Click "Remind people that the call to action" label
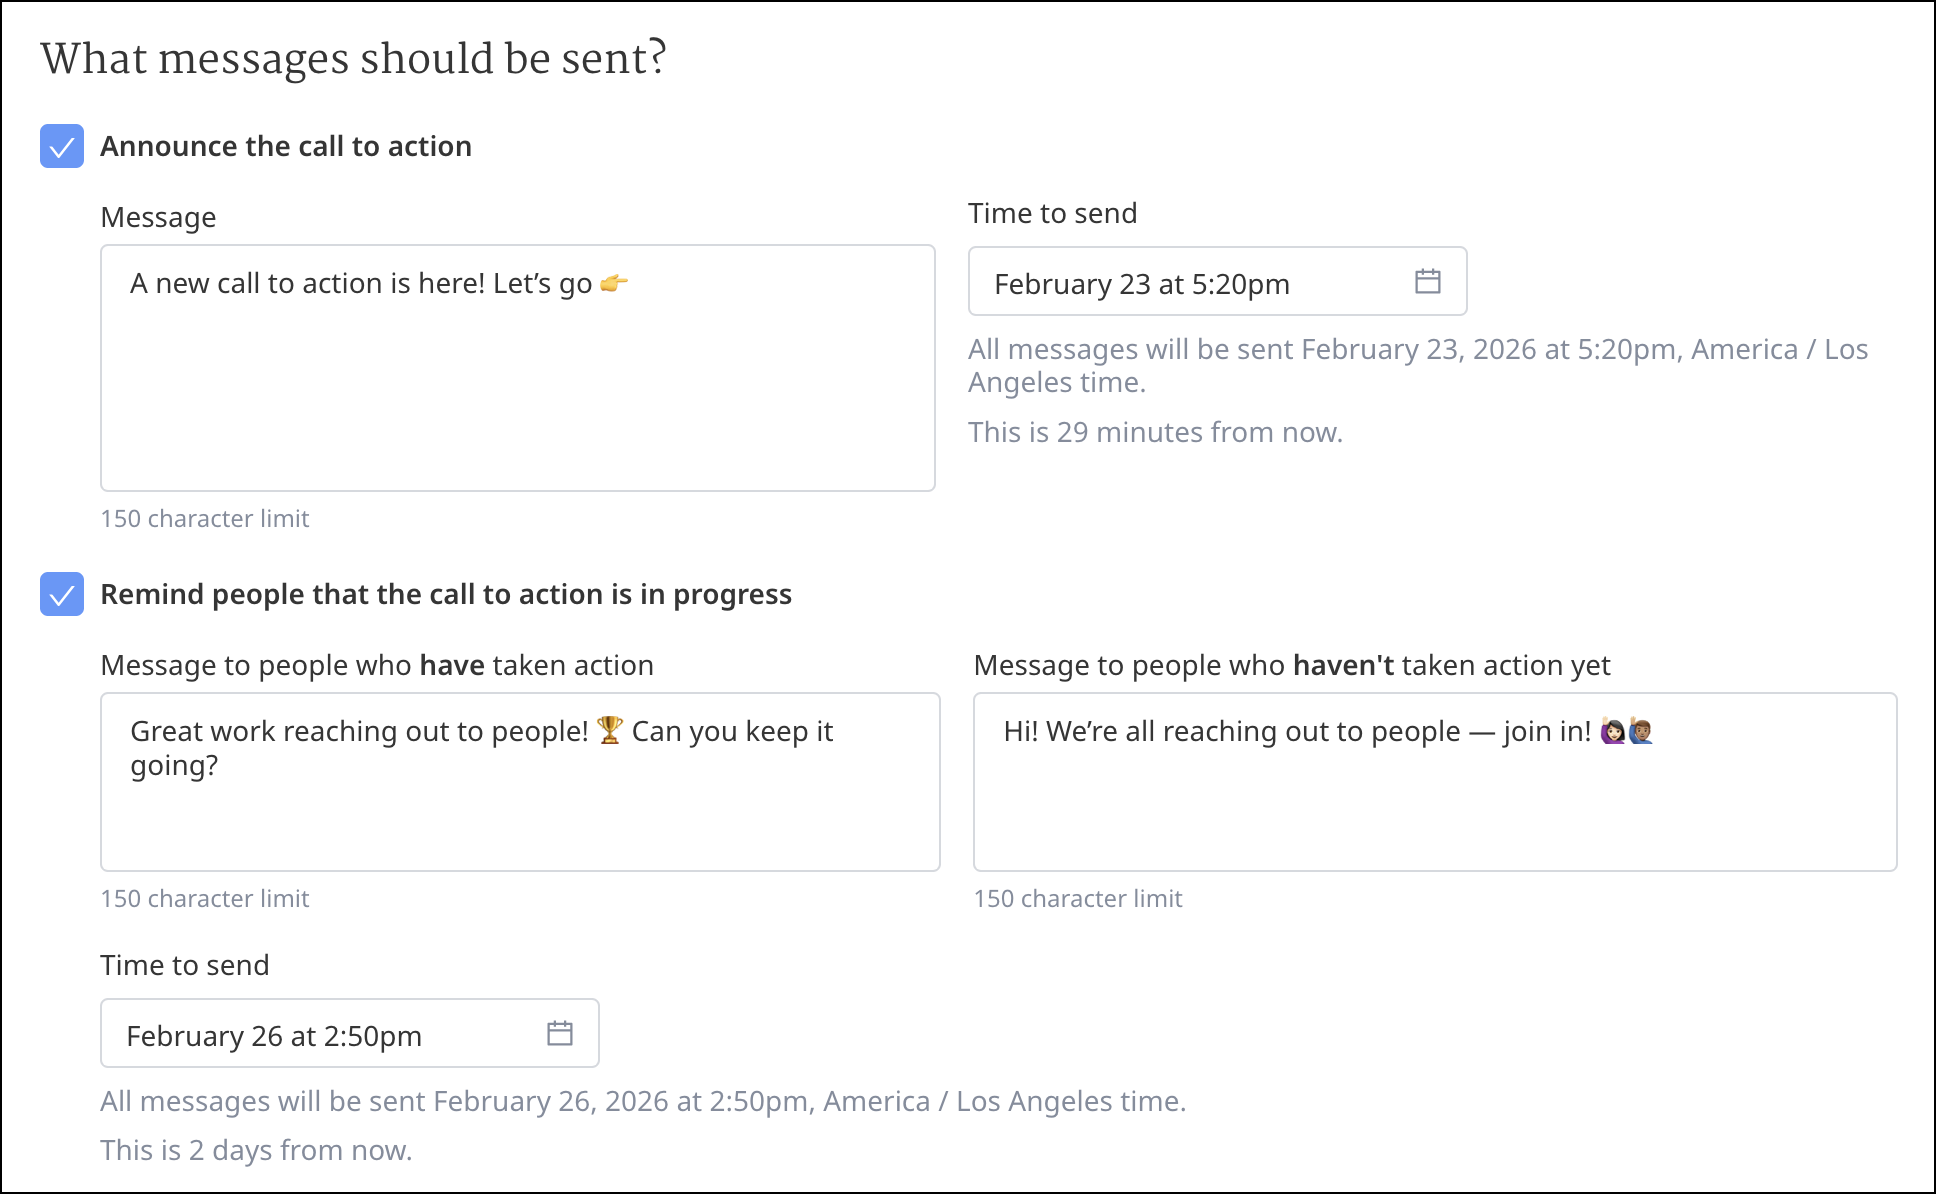 pyautogui.click(x=446, y=594)
